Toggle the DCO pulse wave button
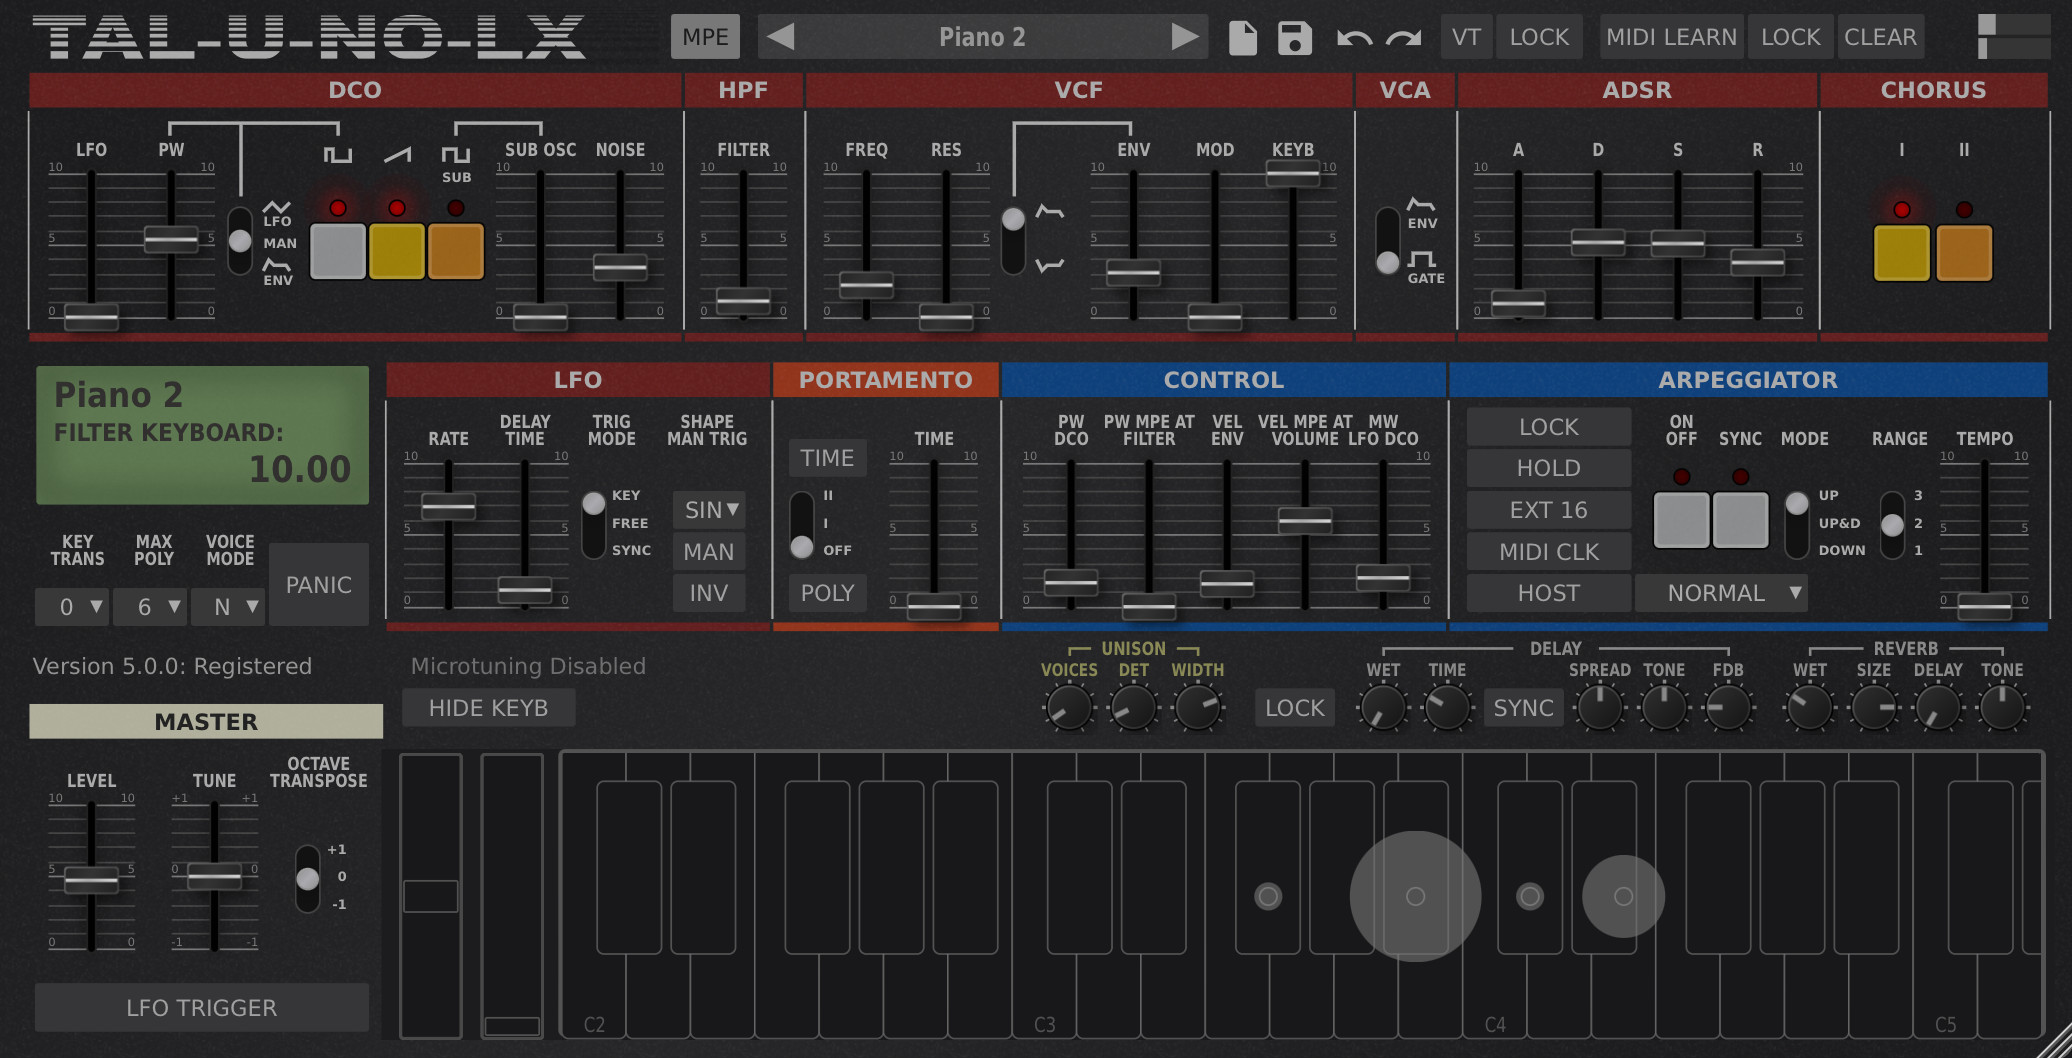The image size is (2072, 1058). click(x=338, y=251)
